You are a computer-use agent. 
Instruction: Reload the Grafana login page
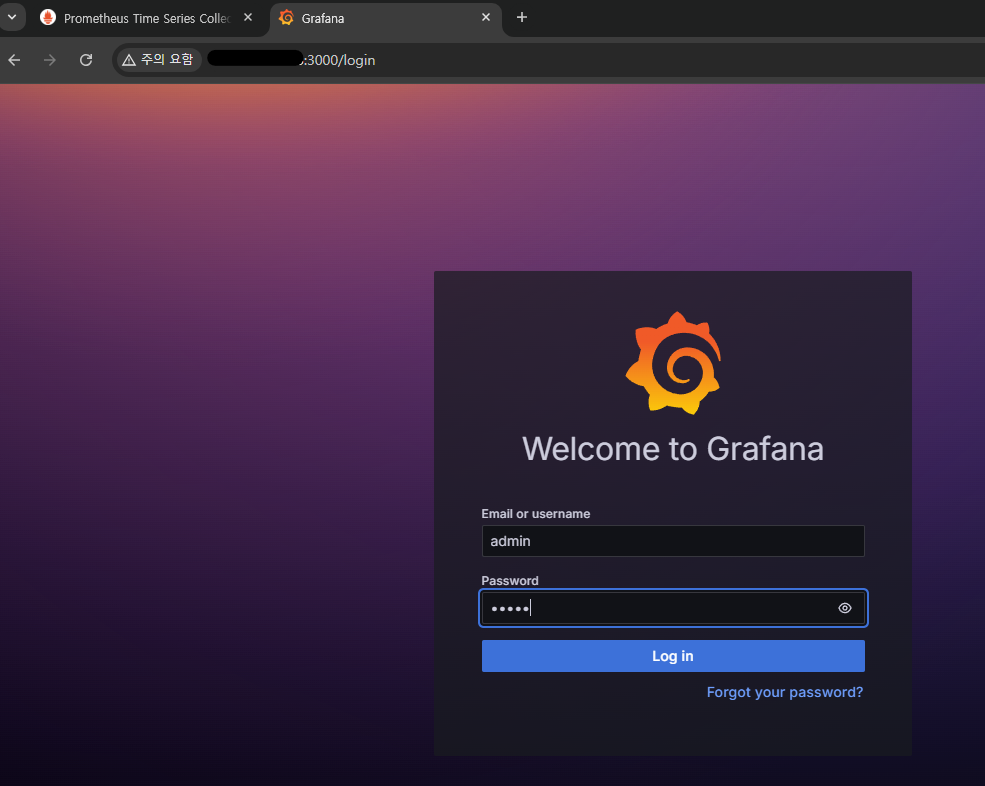coord(86,60)
